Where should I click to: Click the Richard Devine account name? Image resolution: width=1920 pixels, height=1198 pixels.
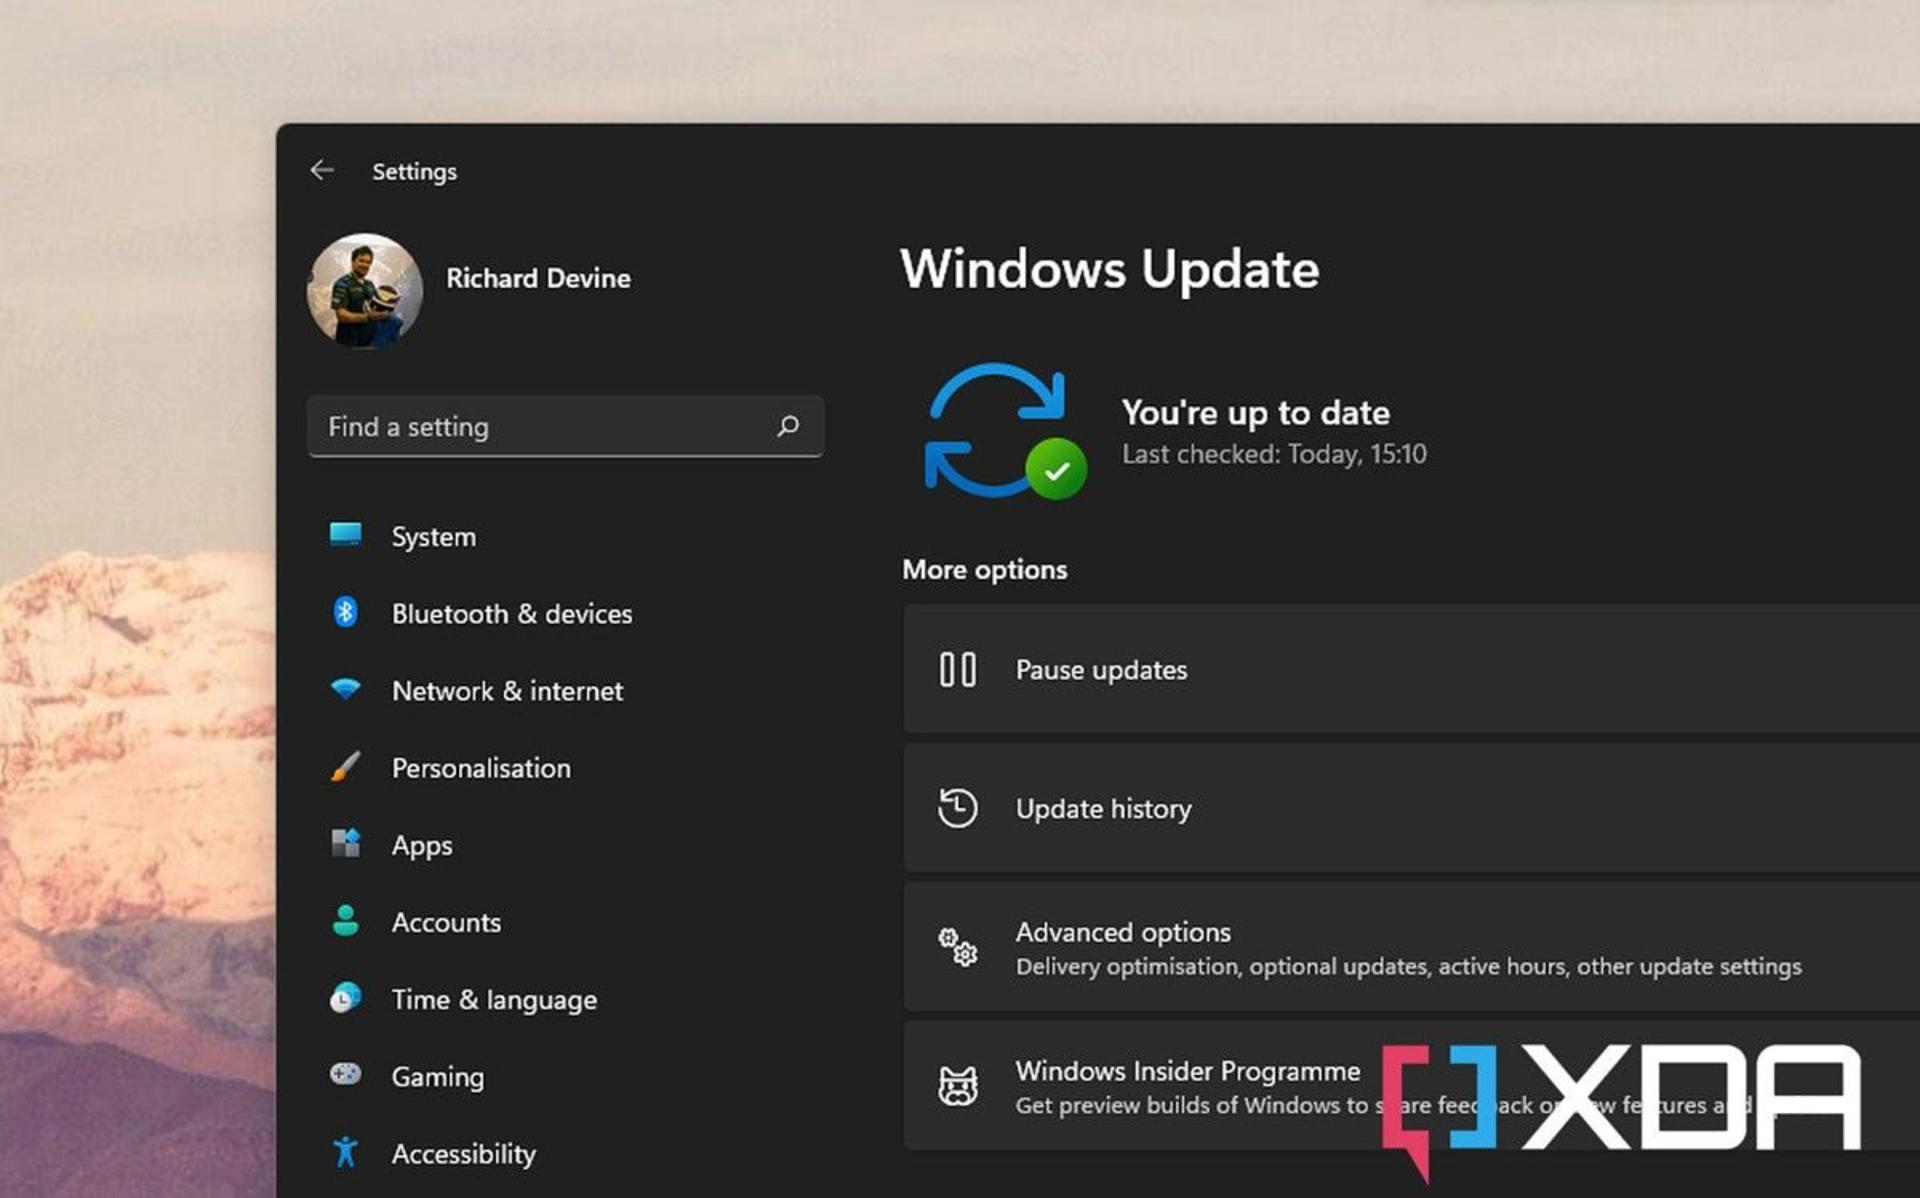click(538, 278)
